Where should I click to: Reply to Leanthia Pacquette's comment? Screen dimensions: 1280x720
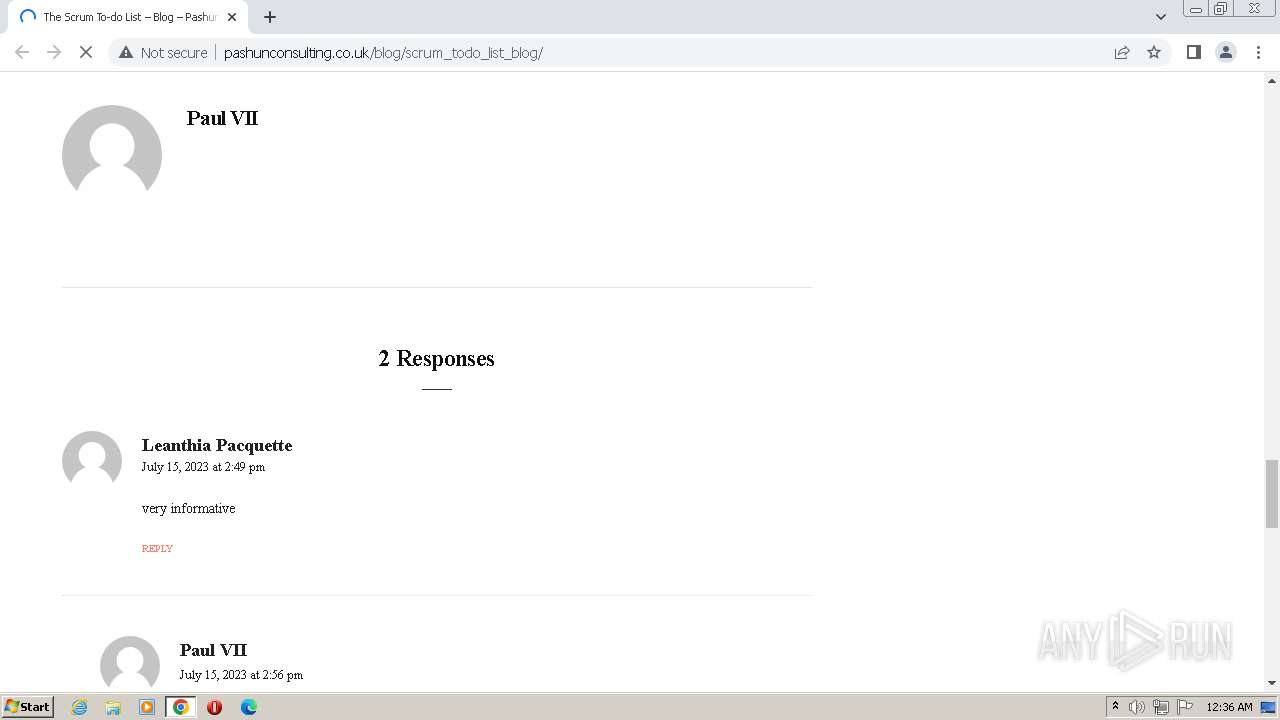pyautogui.click(x=157, y=548)
